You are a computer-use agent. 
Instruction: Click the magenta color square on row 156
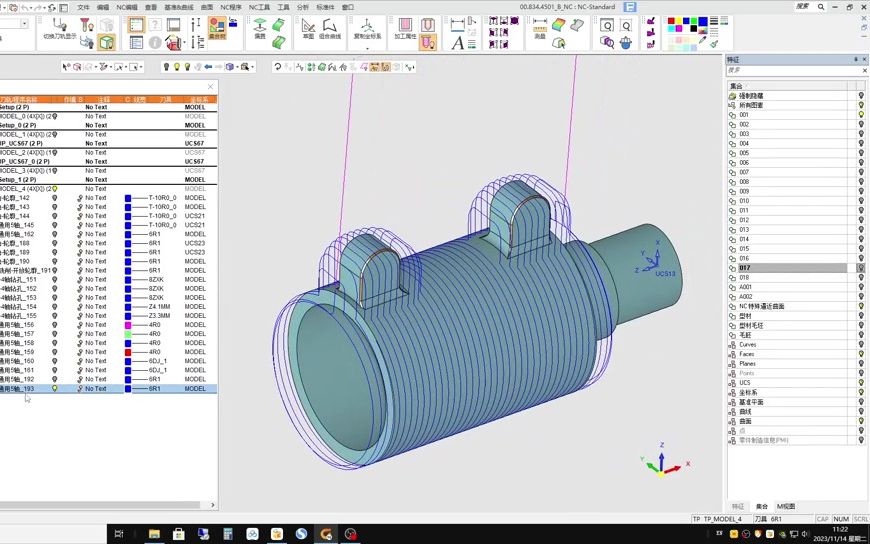[128, 325]
